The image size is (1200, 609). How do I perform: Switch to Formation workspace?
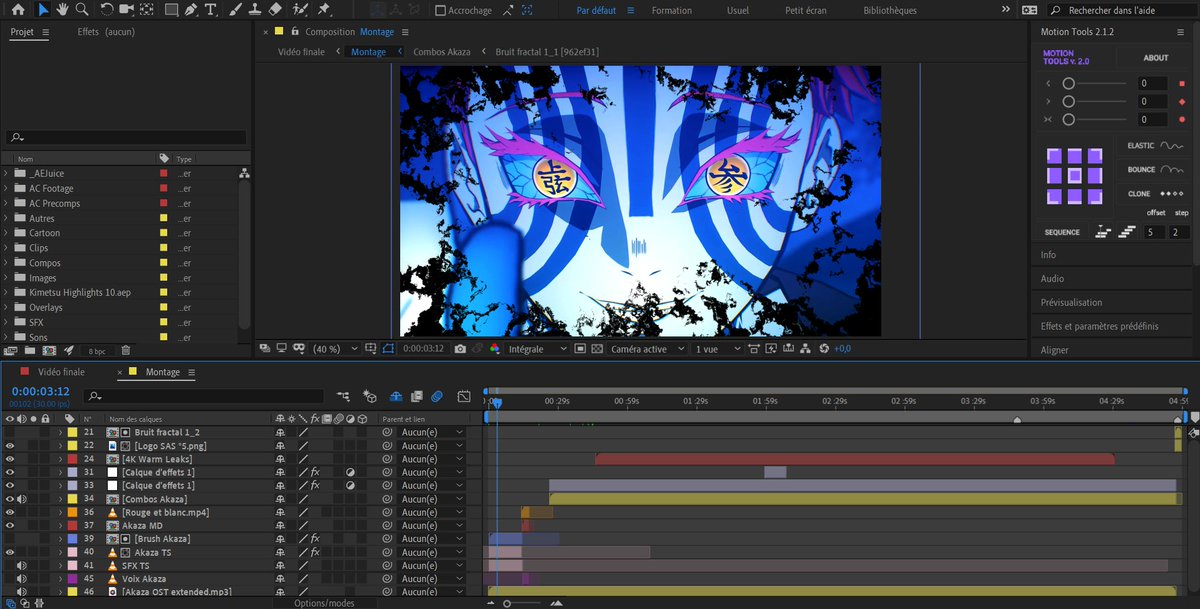click(x=672, y=10)
